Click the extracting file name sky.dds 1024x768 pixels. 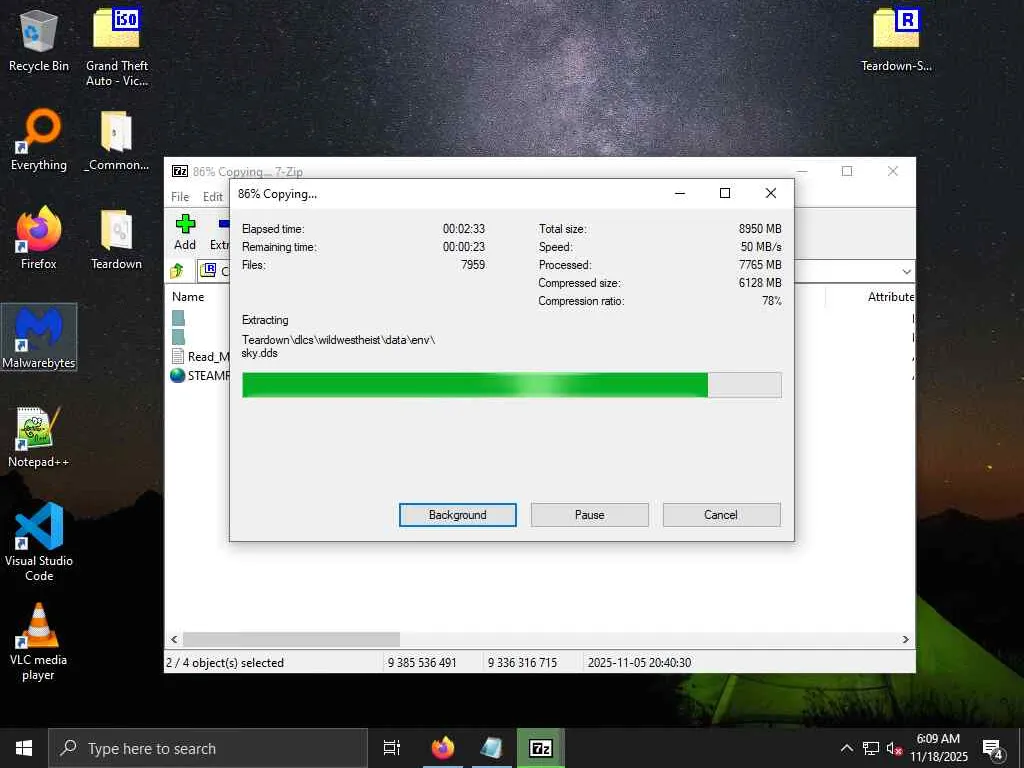point(259,353)
